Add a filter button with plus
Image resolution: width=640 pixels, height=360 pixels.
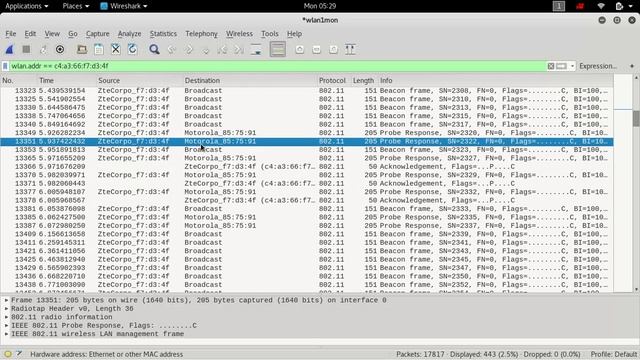pyautogui.click(x=632, y=66)
